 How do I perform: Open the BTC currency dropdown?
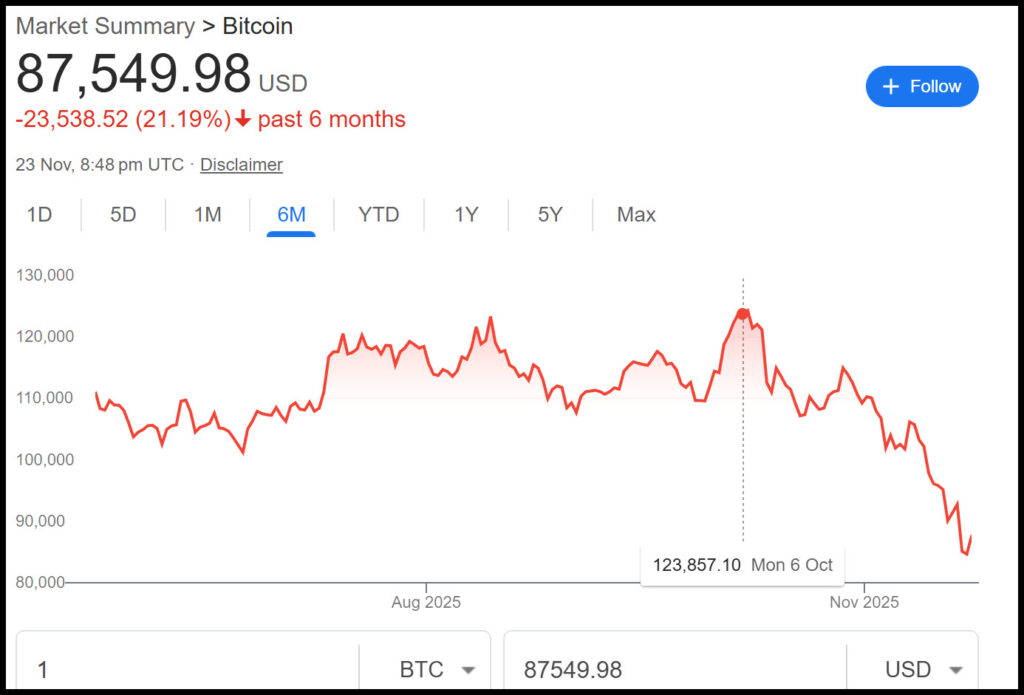point(436,669)
